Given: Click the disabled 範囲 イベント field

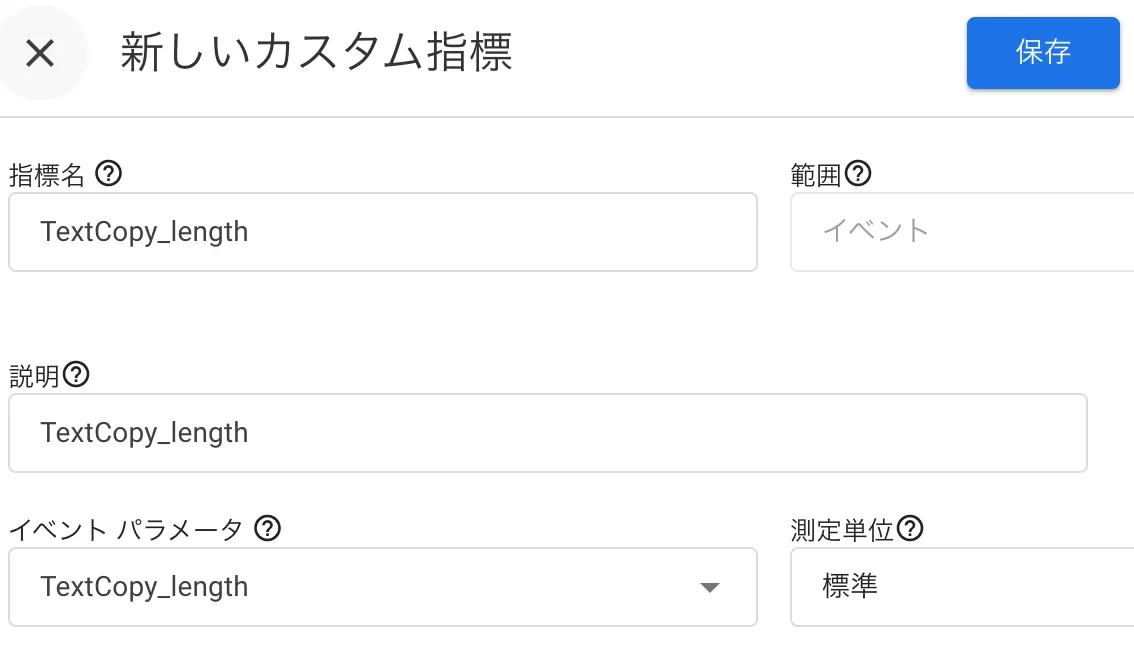Looking at the screenshot, I should coord(962,232).
